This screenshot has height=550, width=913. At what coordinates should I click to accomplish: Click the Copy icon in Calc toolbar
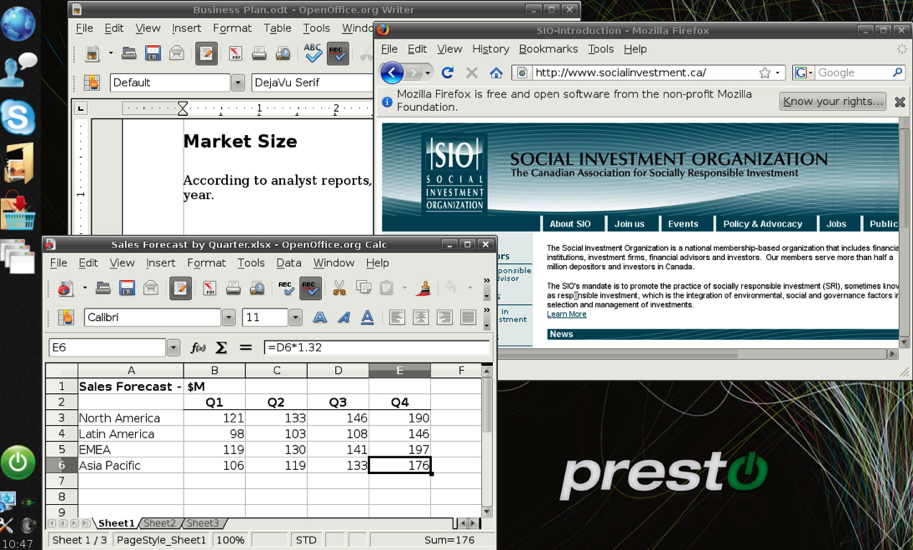pos(363,288)
